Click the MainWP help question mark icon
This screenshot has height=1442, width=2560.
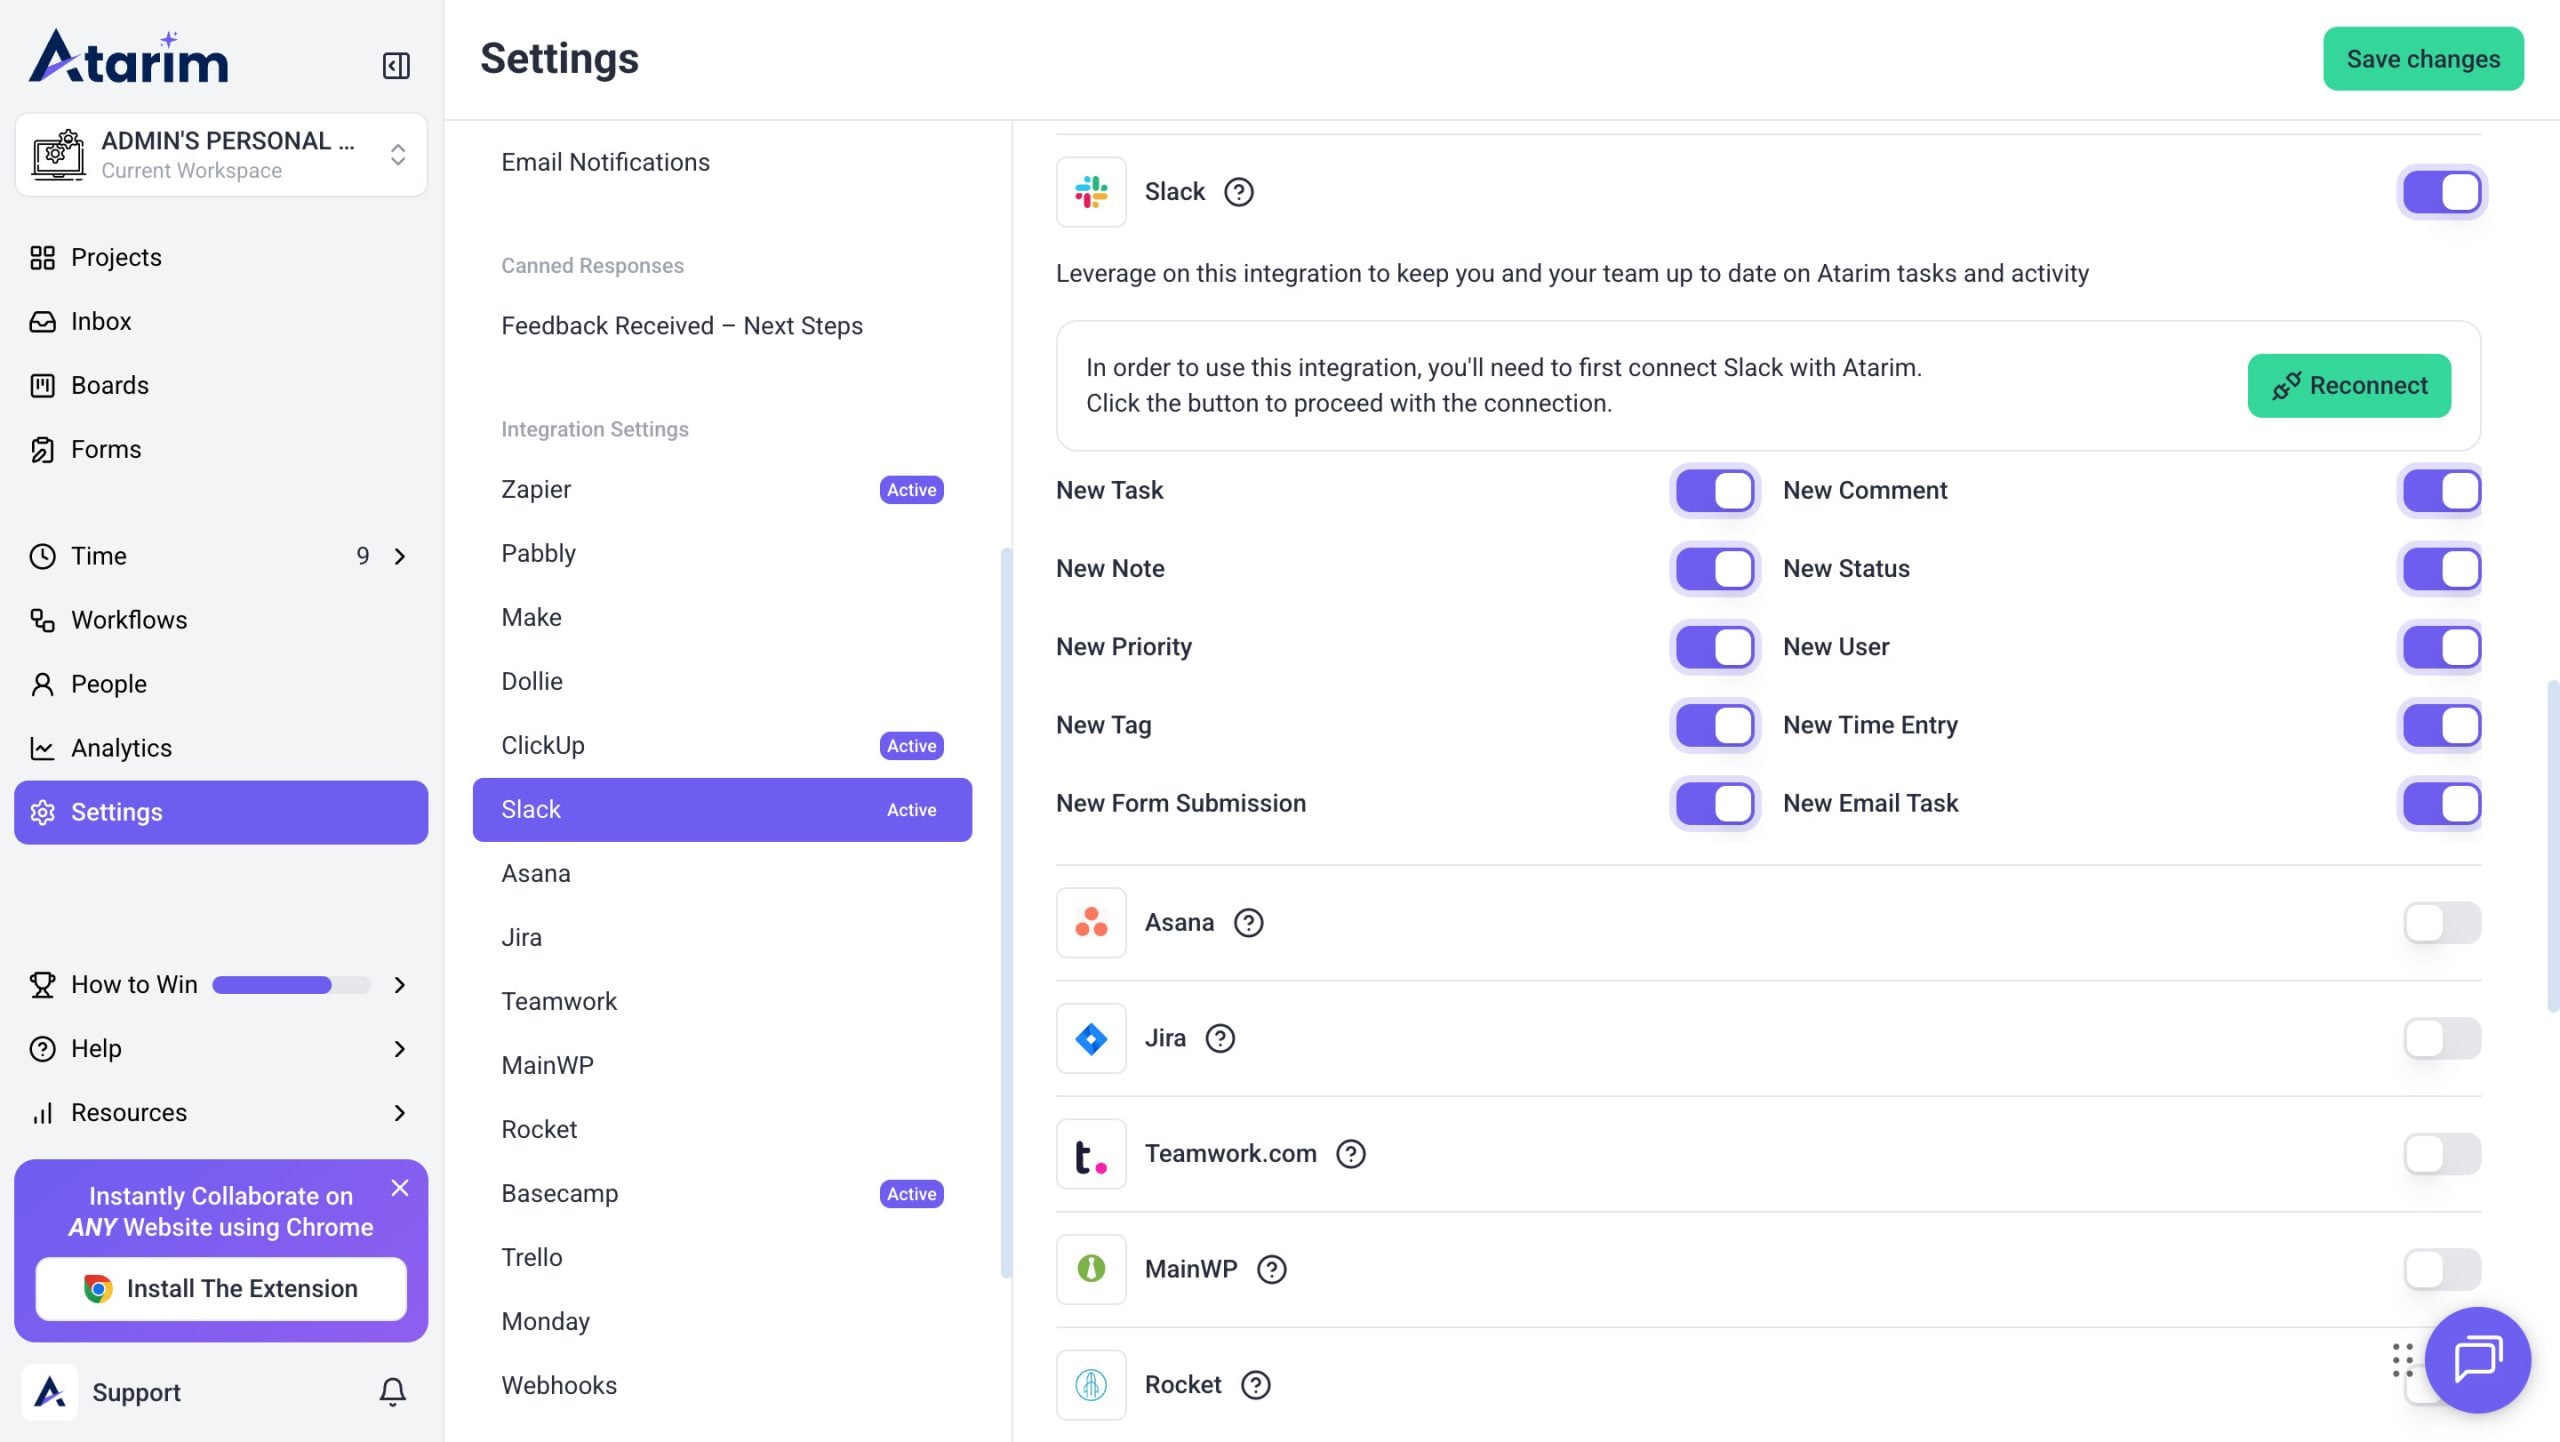(1271, 1269)
